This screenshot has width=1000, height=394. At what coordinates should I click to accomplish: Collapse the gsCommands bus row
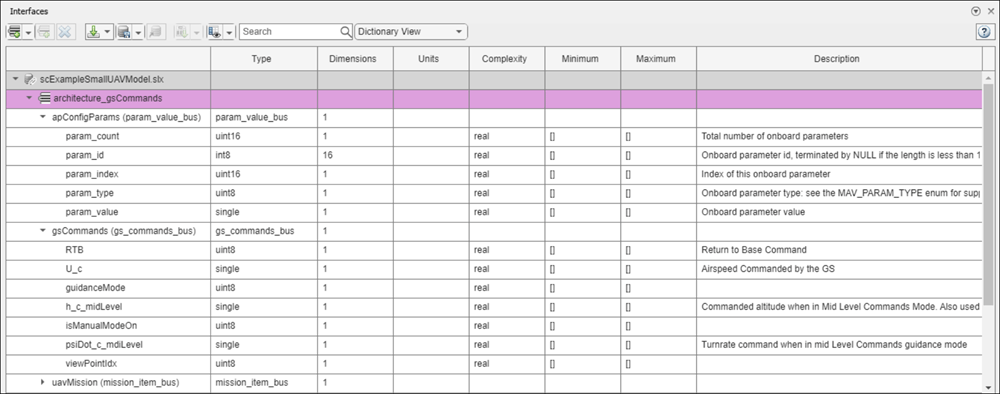tap(43, 231)
